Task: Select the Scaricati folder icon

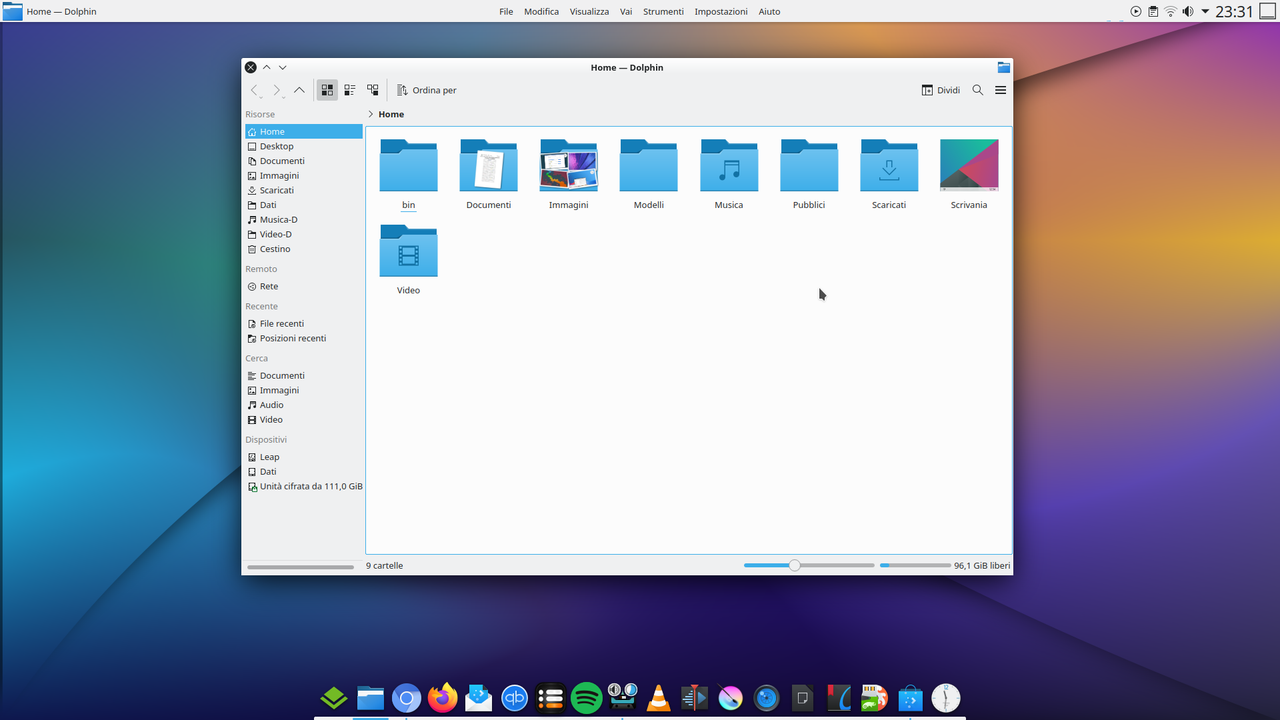Action: 888,166
